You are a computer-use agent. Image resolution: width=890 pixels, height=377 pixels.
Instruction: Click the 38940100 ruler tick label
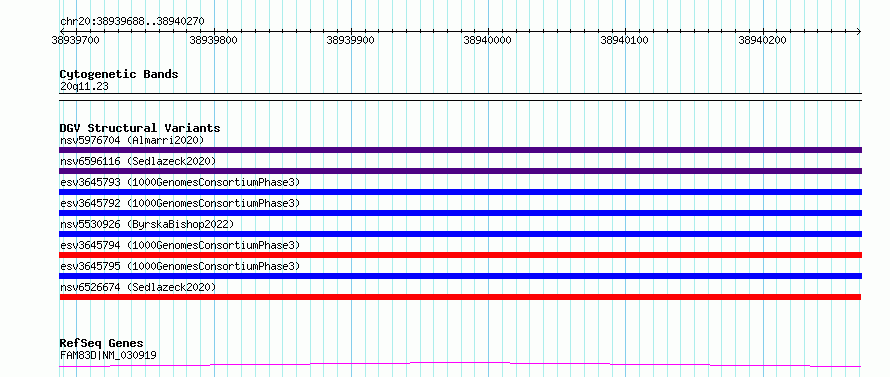(625, 40)
